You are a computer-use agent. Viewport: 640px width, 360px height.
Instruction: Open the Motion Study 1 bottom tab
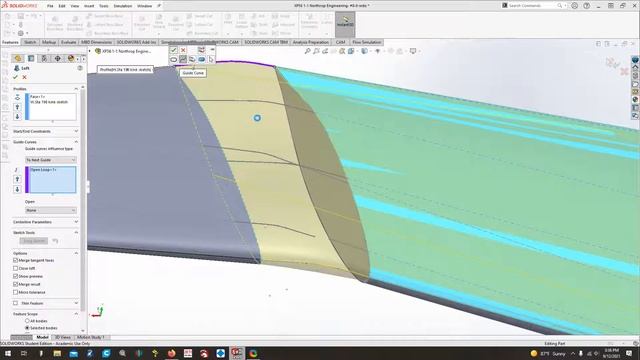[x=91, y=337]
